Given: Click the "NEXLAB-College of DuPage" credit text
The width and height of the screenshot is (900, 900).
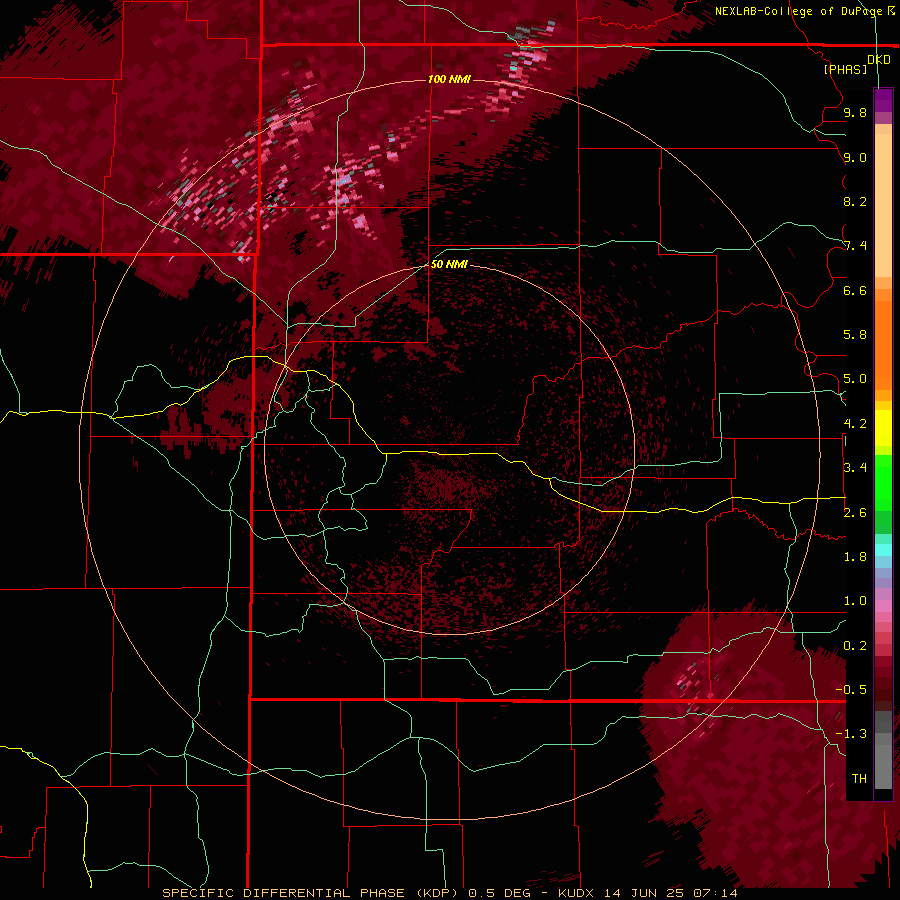Looking at the screenshot, I should click(798, 11).
